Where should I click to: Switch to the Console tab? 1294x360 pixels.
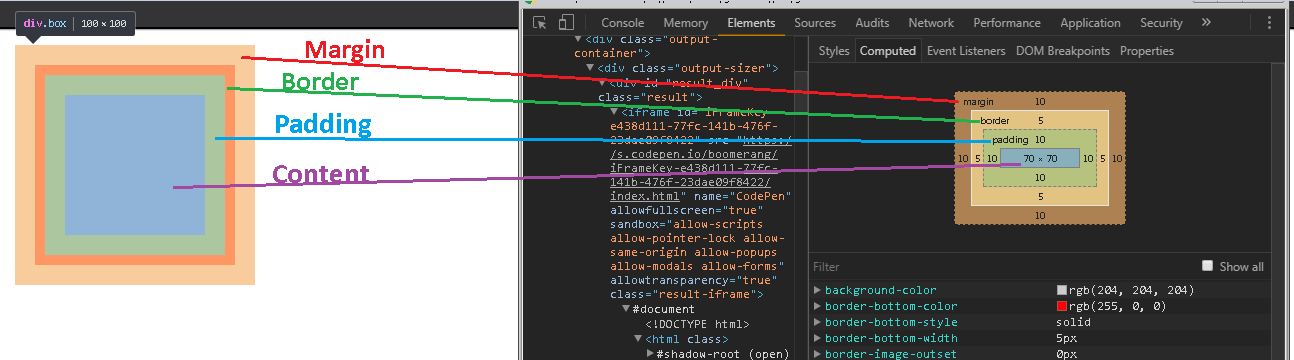tap(622, 23)
